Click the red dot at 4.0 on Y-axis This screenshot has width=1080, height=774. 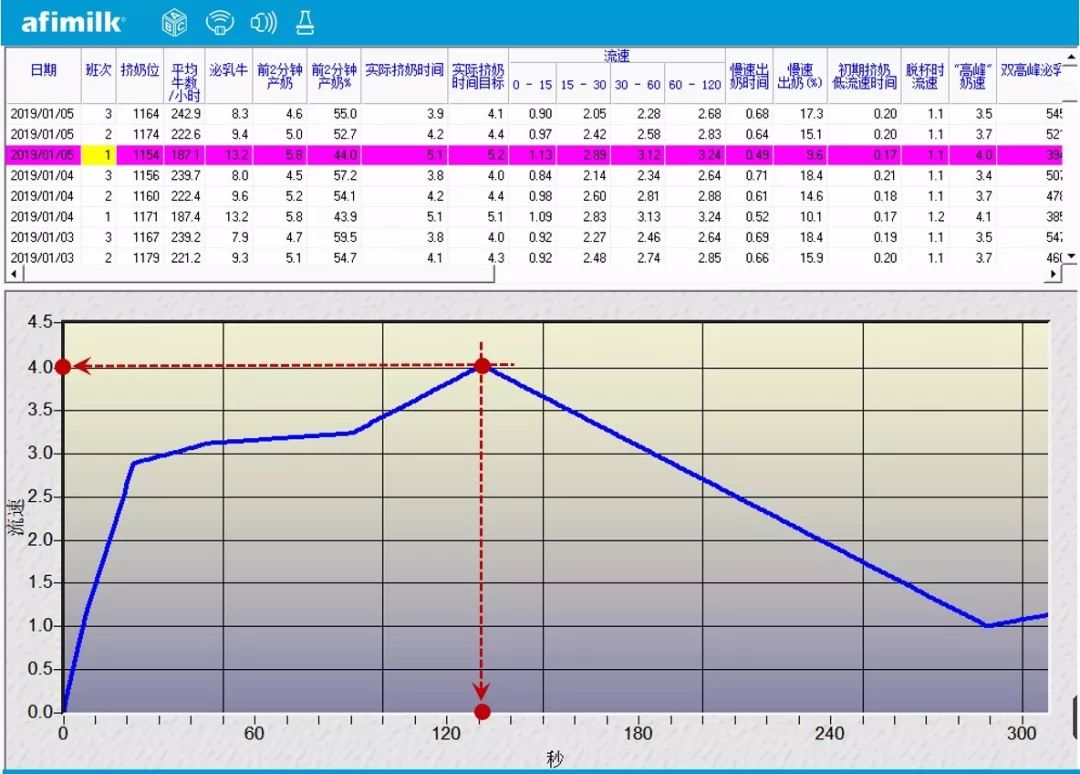pos(63,367)
